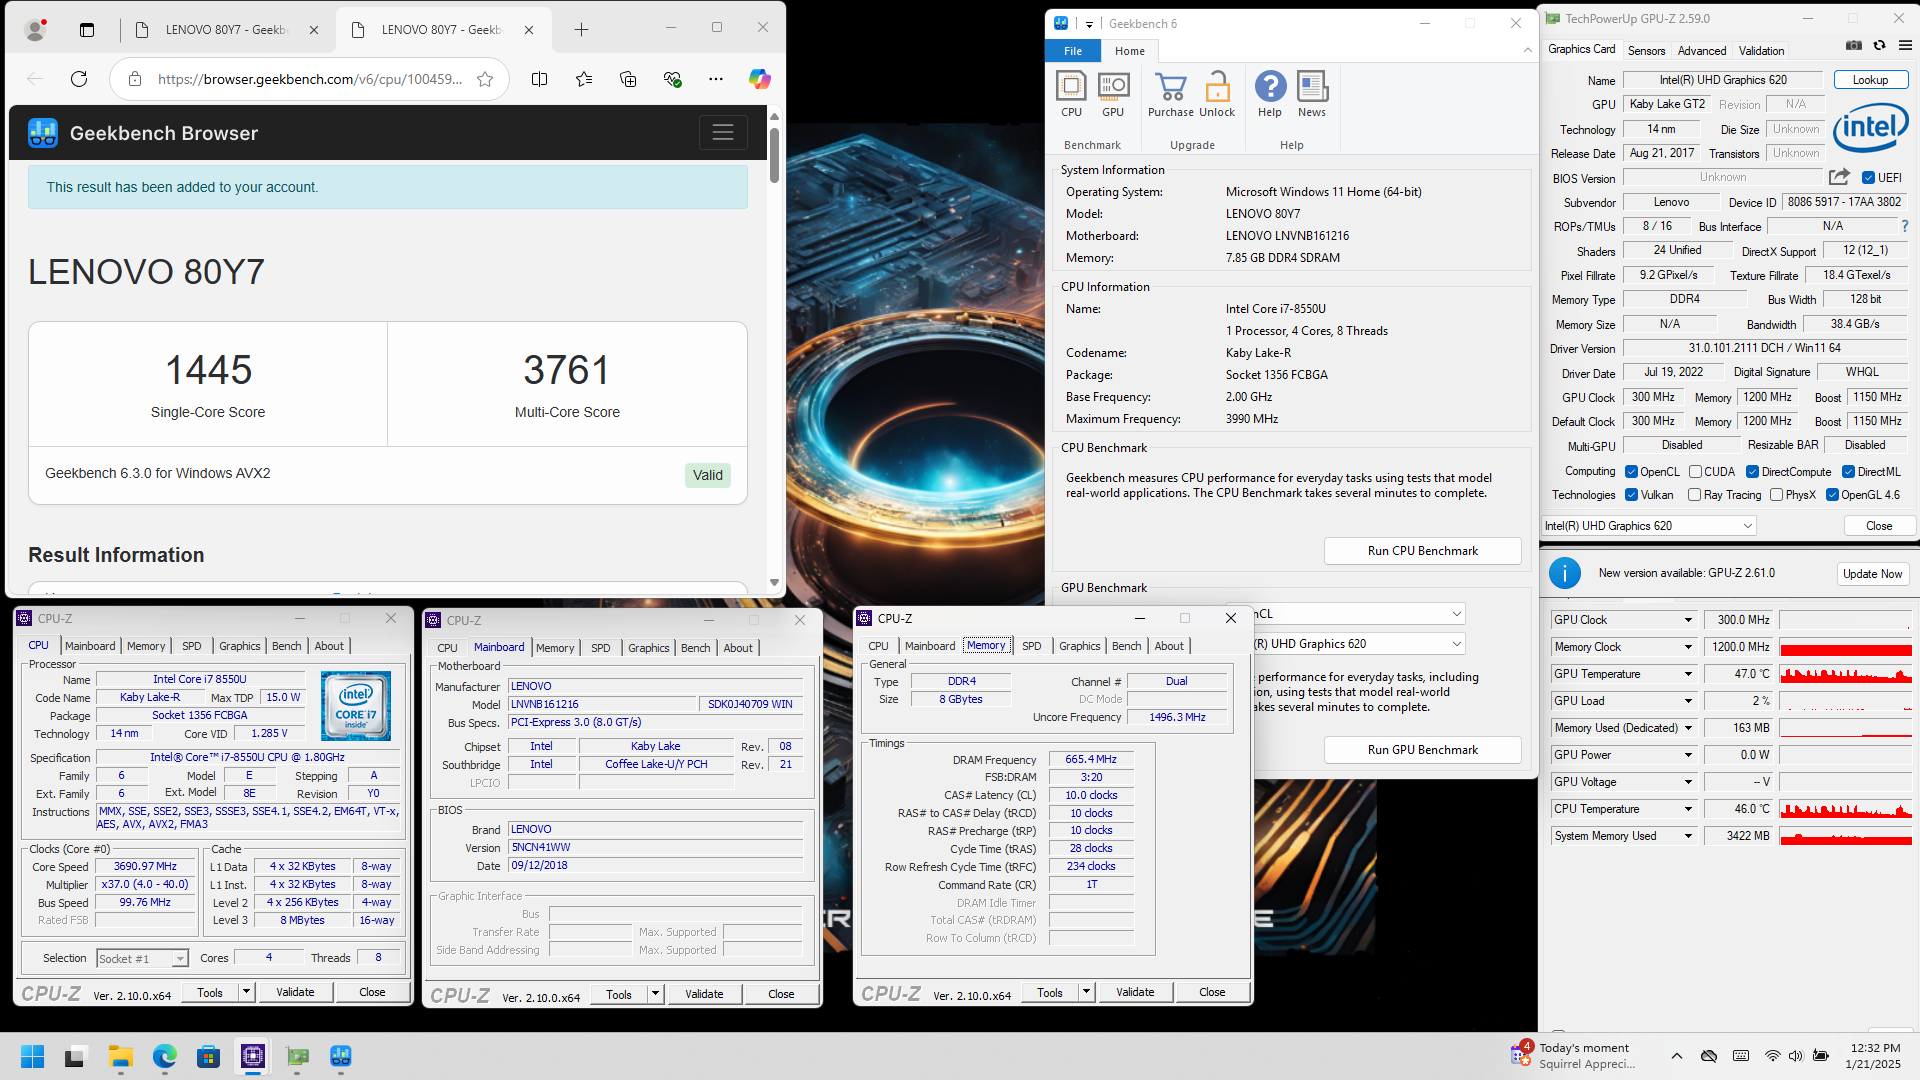This screenshot has width=1920, height=1080.
Task: Toggle the OpenGL 4.6 checkbox
Action: coord(1832,495)
